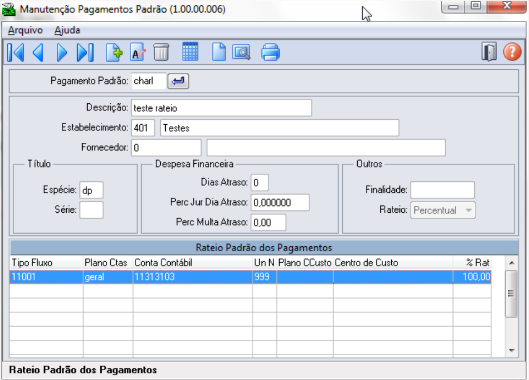Viewport: 529px width, 380px height.
Task: Go to the next record
Action: 62,53
